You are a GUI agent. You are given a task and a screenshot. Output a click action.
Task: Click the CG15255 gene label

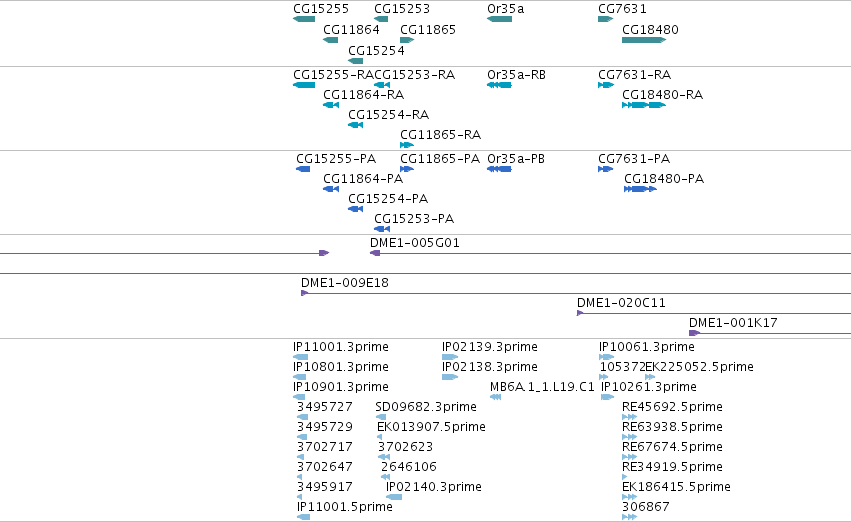click(321, 9)
